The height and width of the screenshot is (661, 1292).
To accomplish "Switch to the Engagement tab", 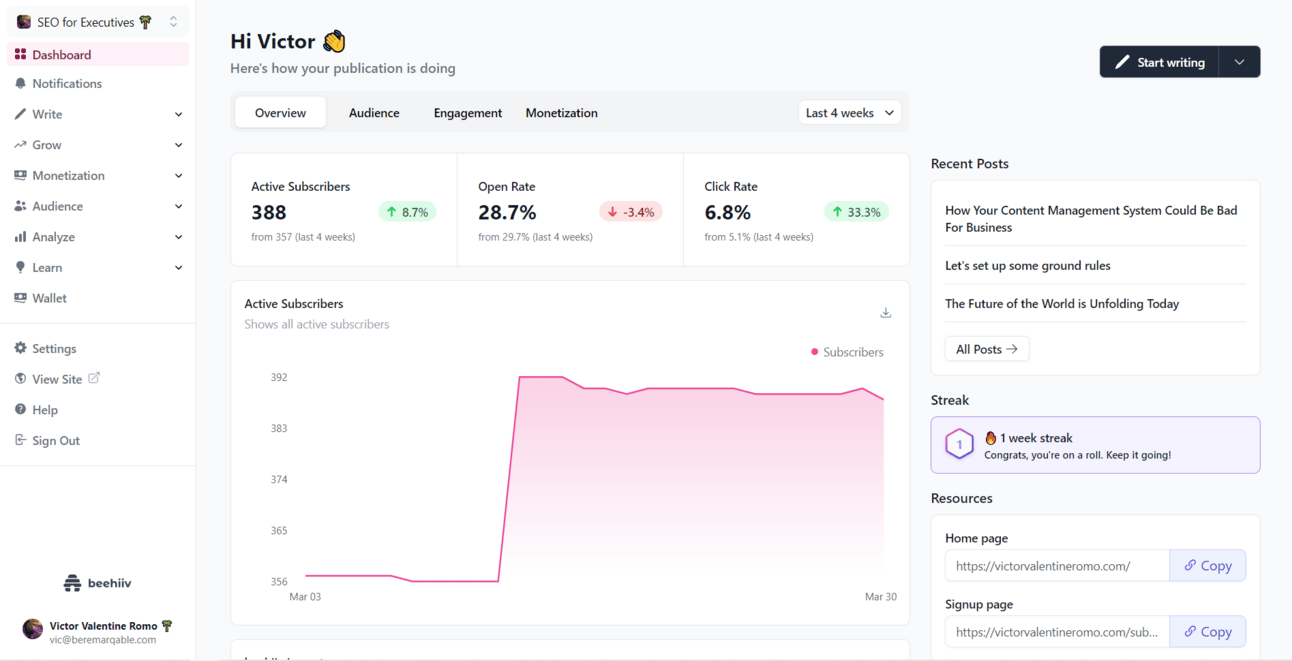I will (x=467, y=113).
